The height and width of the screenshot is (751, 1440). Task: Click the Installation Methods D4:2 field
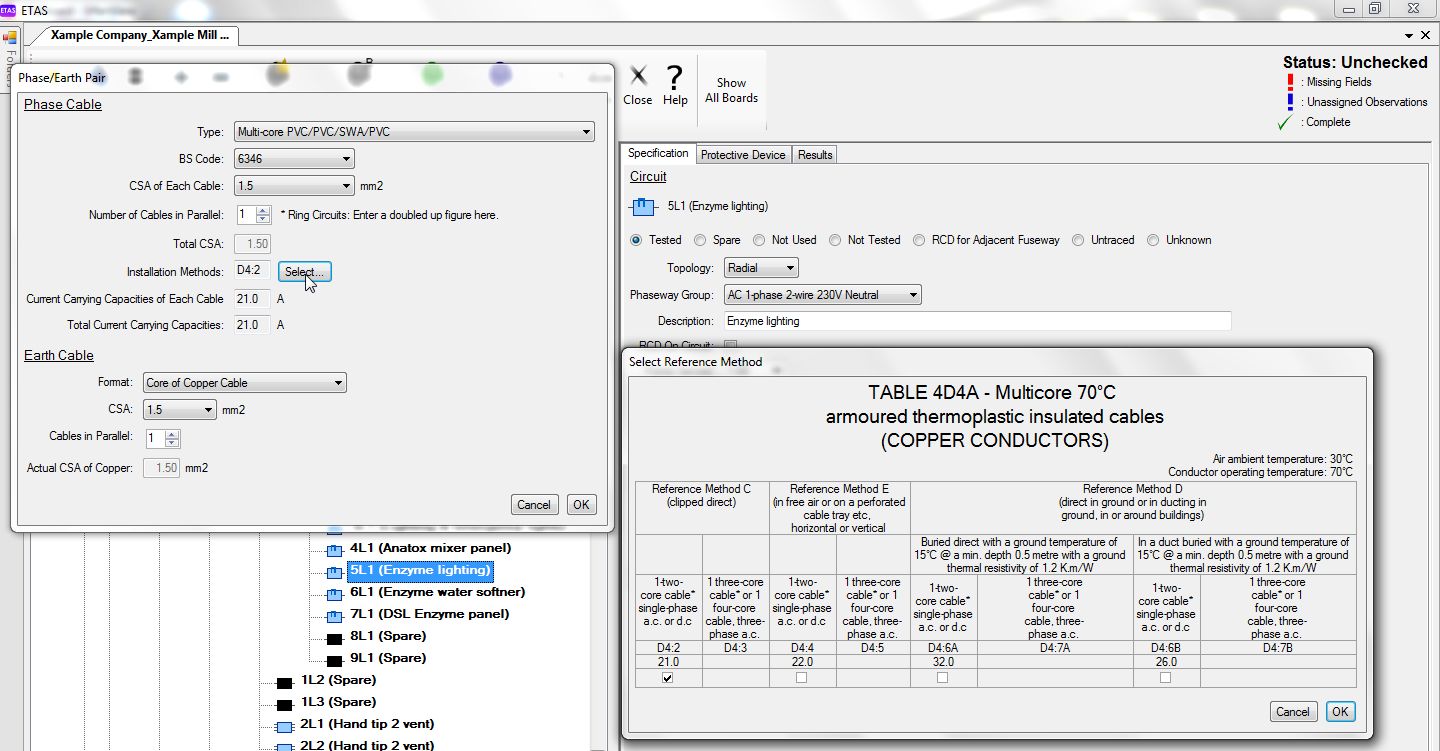pyautogui.click(x=252, y=272)
